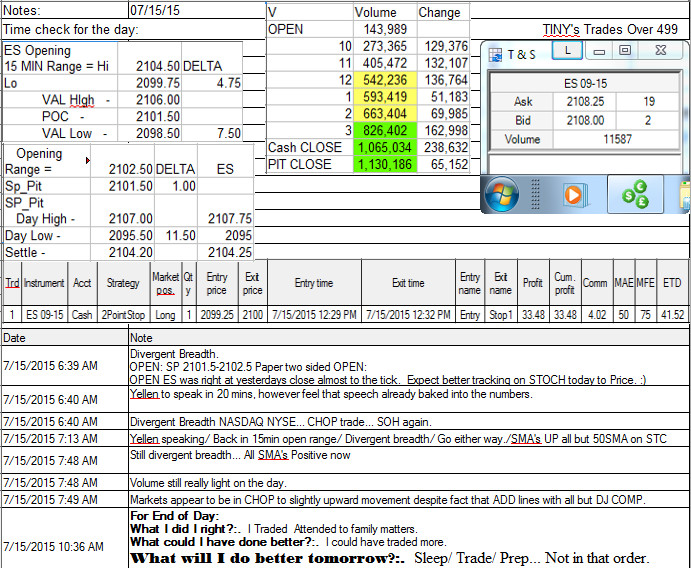Select entry price cell 2099.25
Image resolution: width=691 pixels, height=568 pixels.
click(217, 315)
